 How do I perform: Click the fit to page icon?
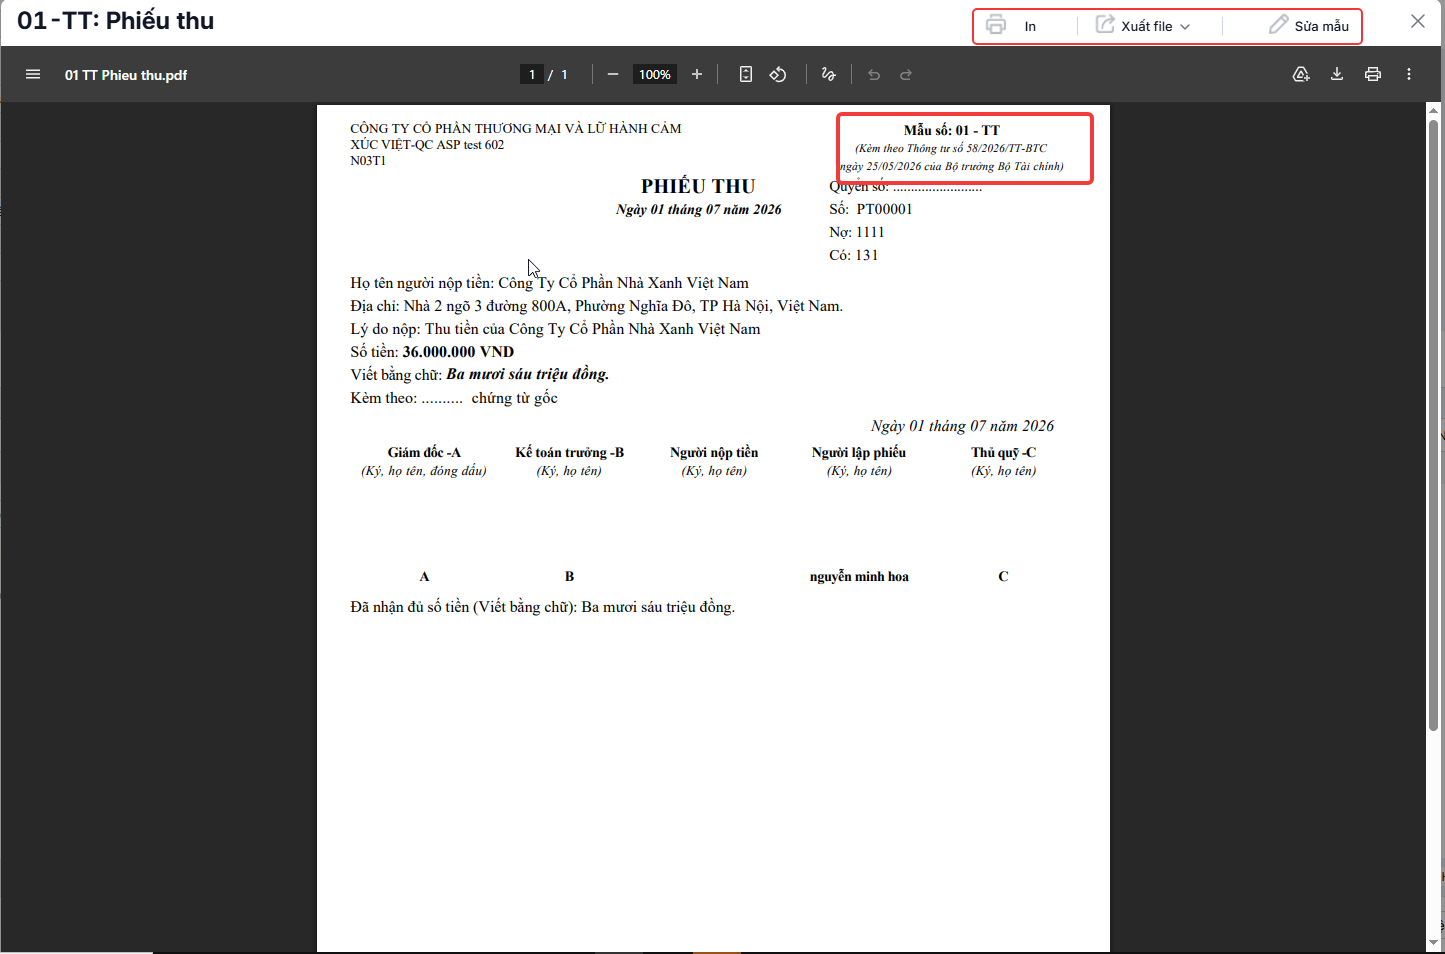pyautogui.click(x=746, y=74)
